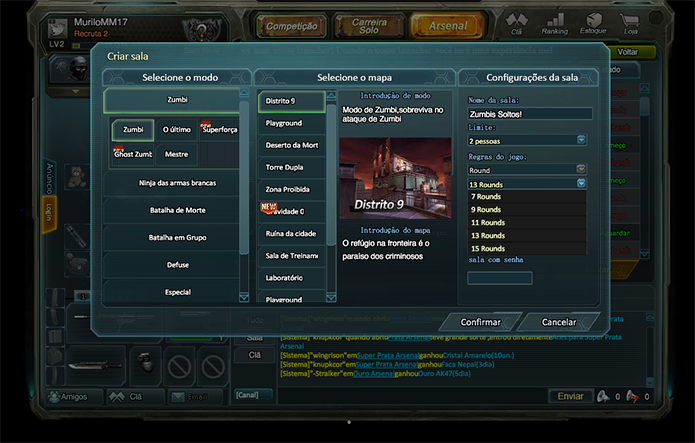Screen dimensions: 695x443
Task: Choose 9 Rounds from the list
Action: click(527, 209)
